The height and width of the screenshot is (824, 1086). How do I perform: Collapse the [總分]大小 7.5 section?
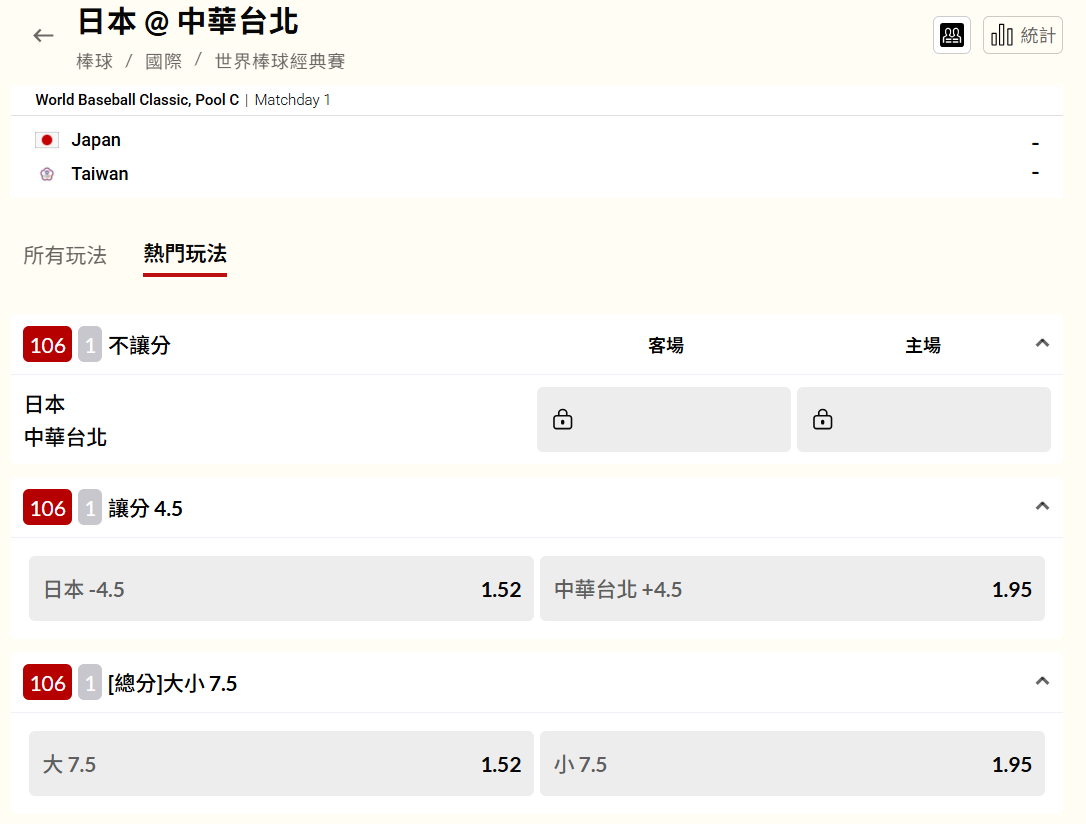coord(1042,681)
